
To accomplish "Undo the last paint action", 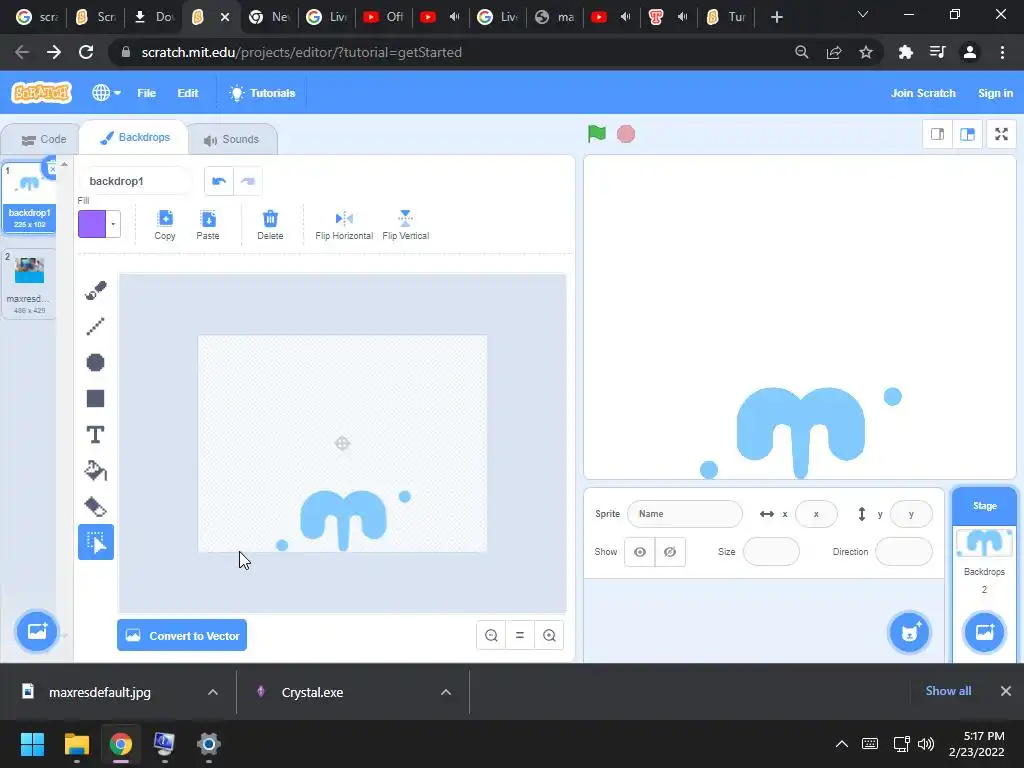I will pos(219,181).
